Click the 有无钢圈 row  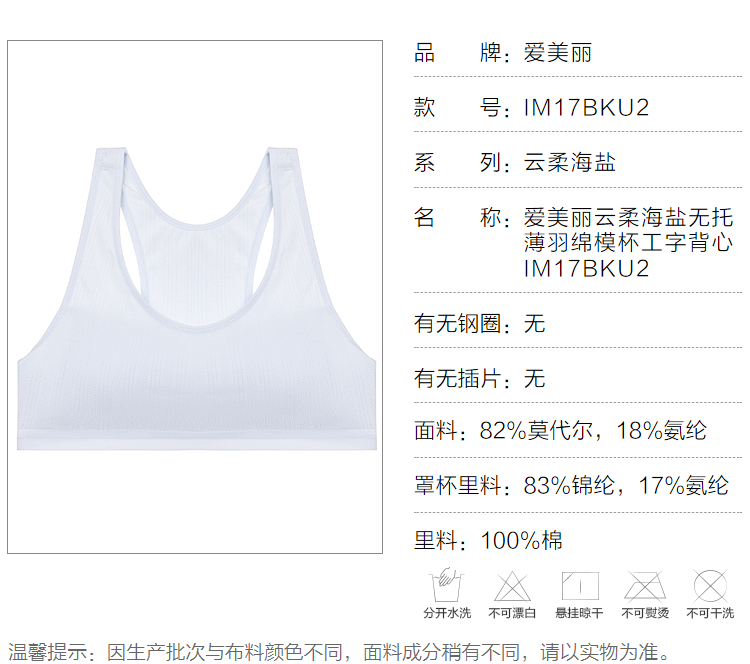click(480, 324)
